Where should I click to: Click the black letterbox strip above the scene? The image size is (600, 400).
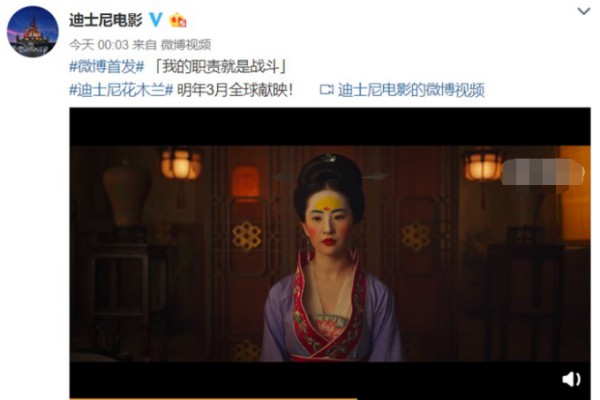(330, 127)
